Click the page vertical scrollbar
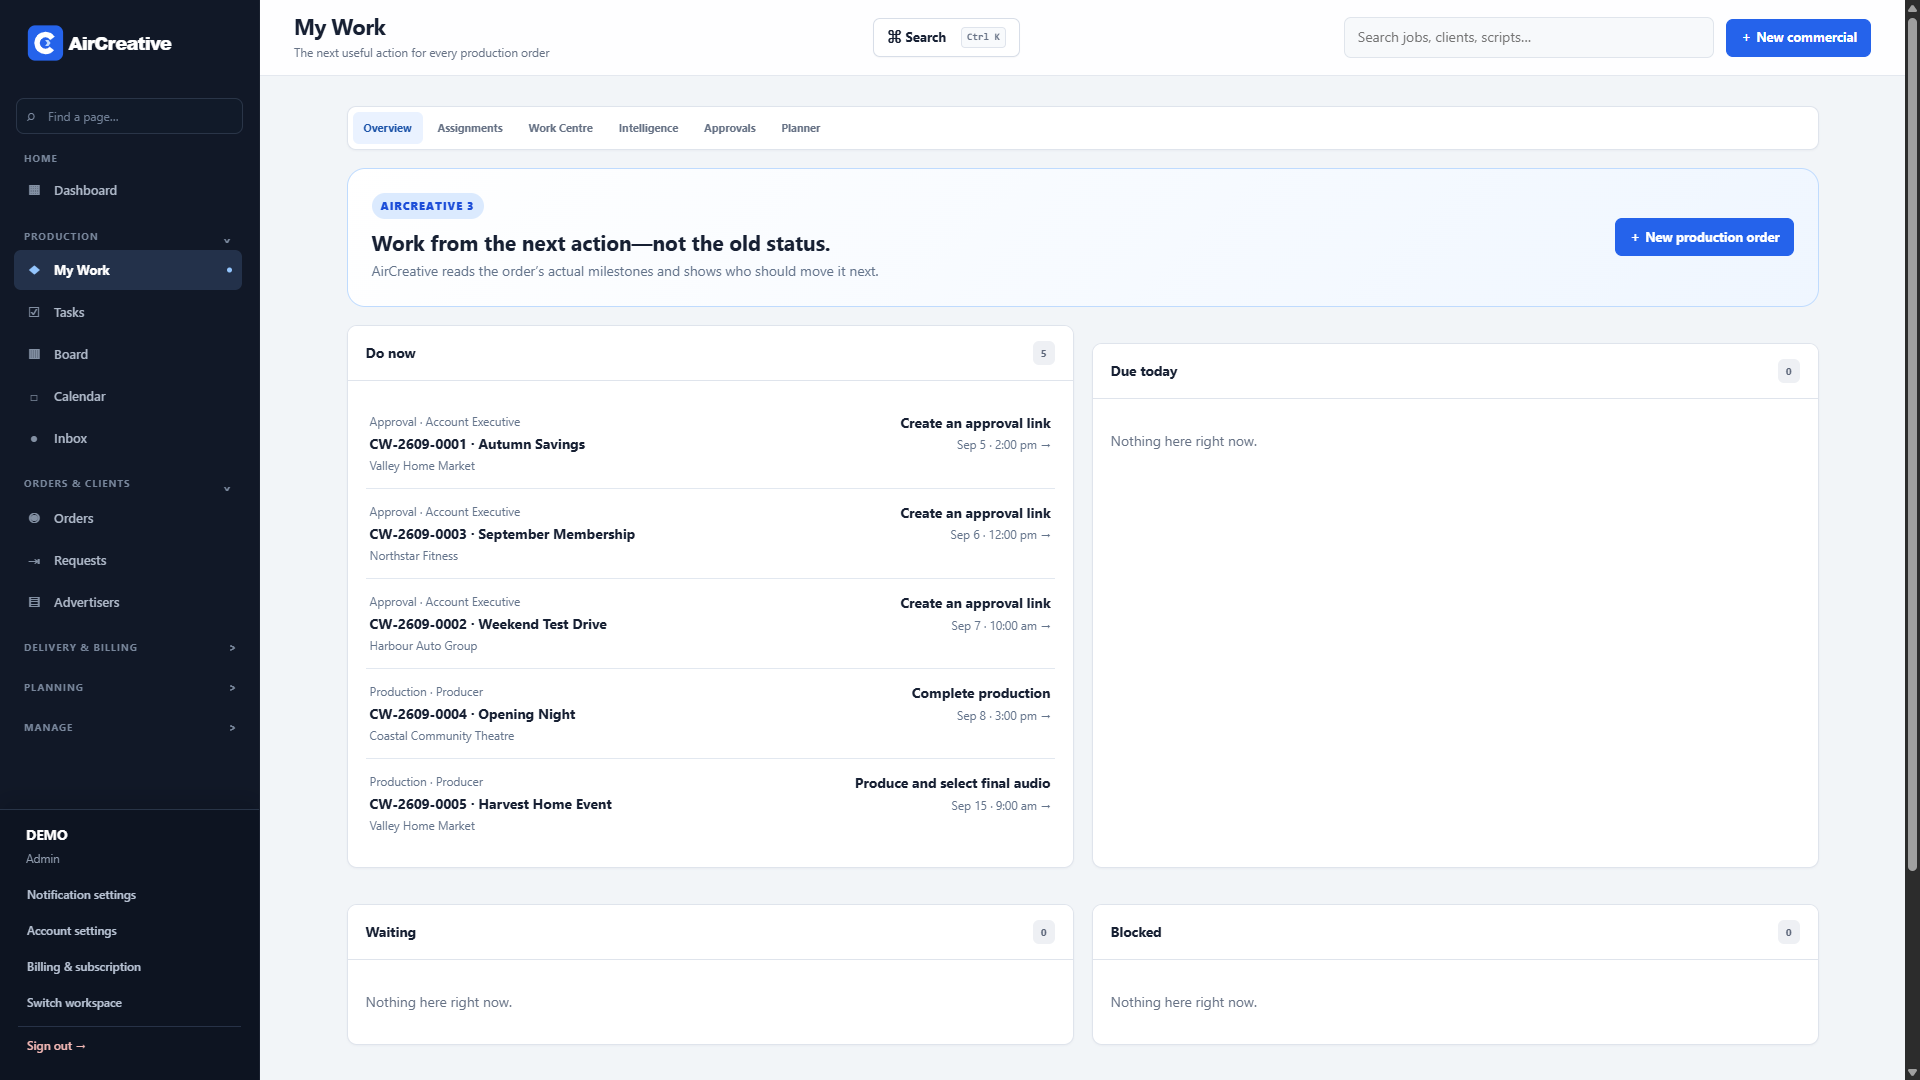Viewport: 1920px width, 1080px height. tap(1912, 445)
